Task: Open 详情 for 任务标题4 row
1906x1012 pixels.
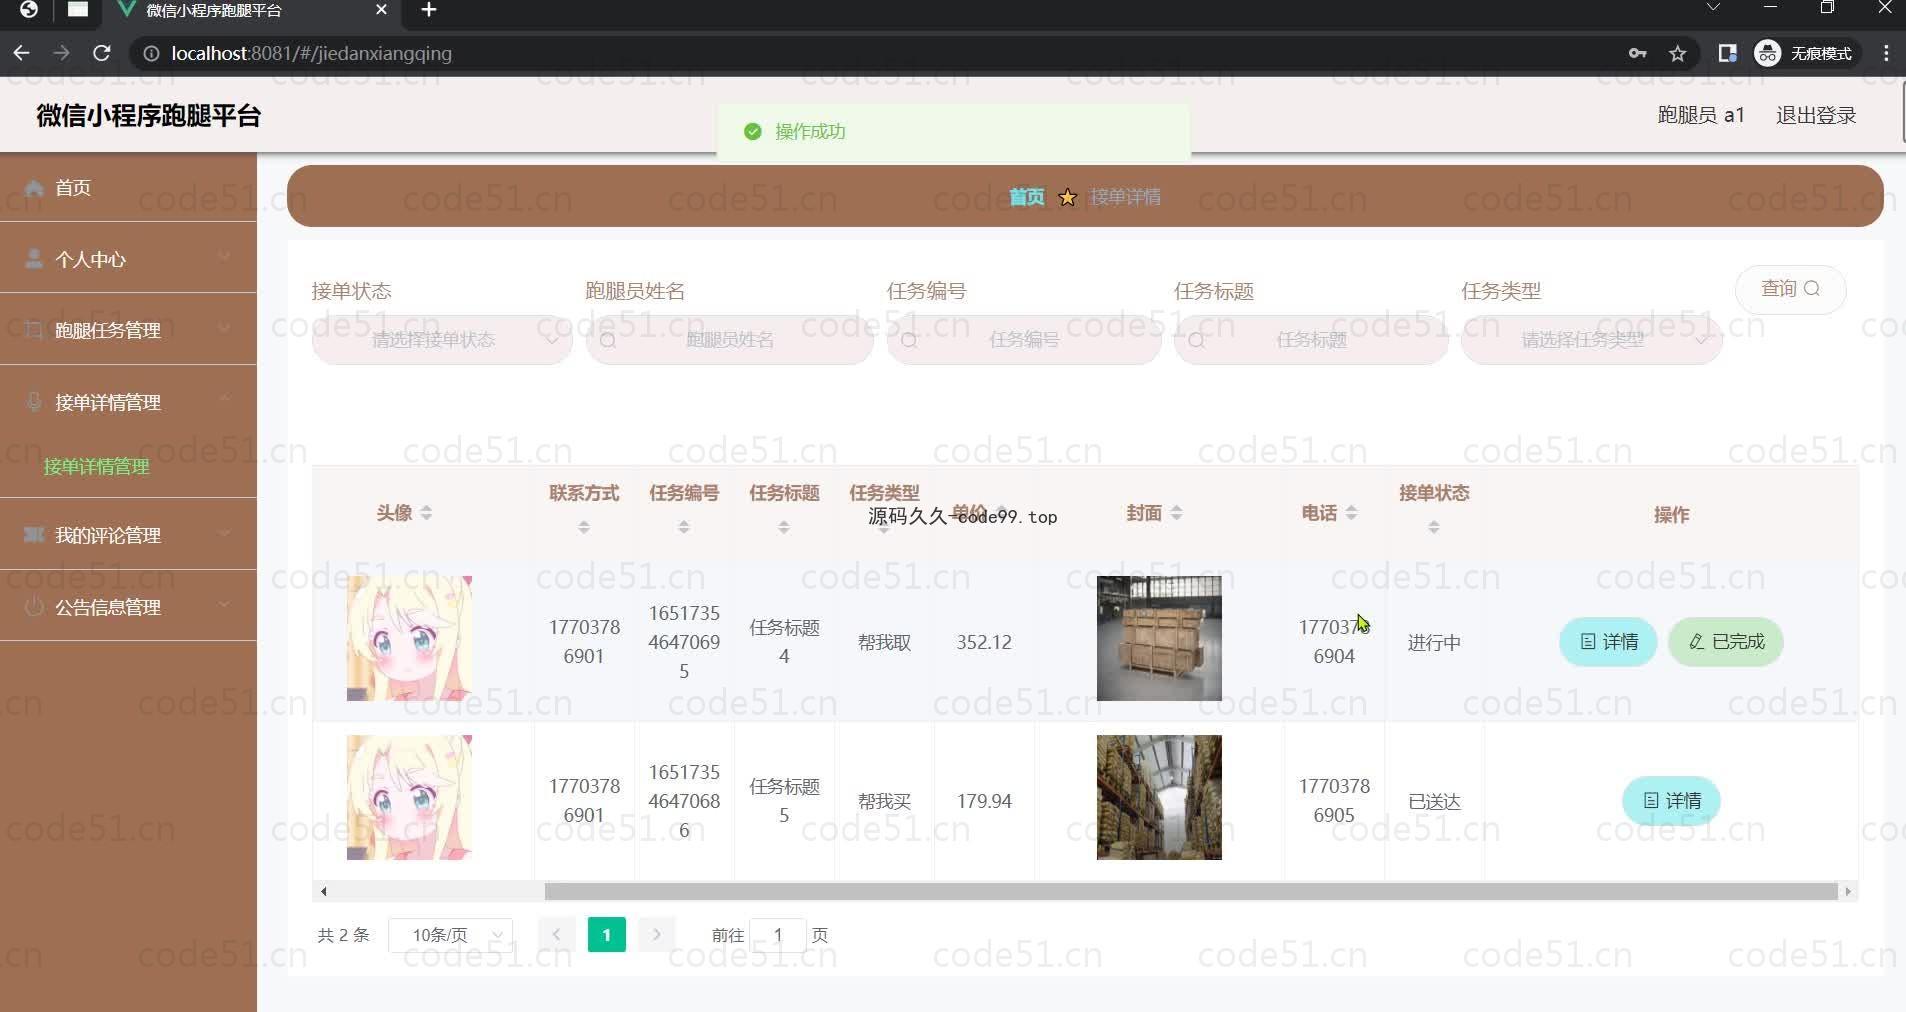Action: click(x=1608, y=642)
